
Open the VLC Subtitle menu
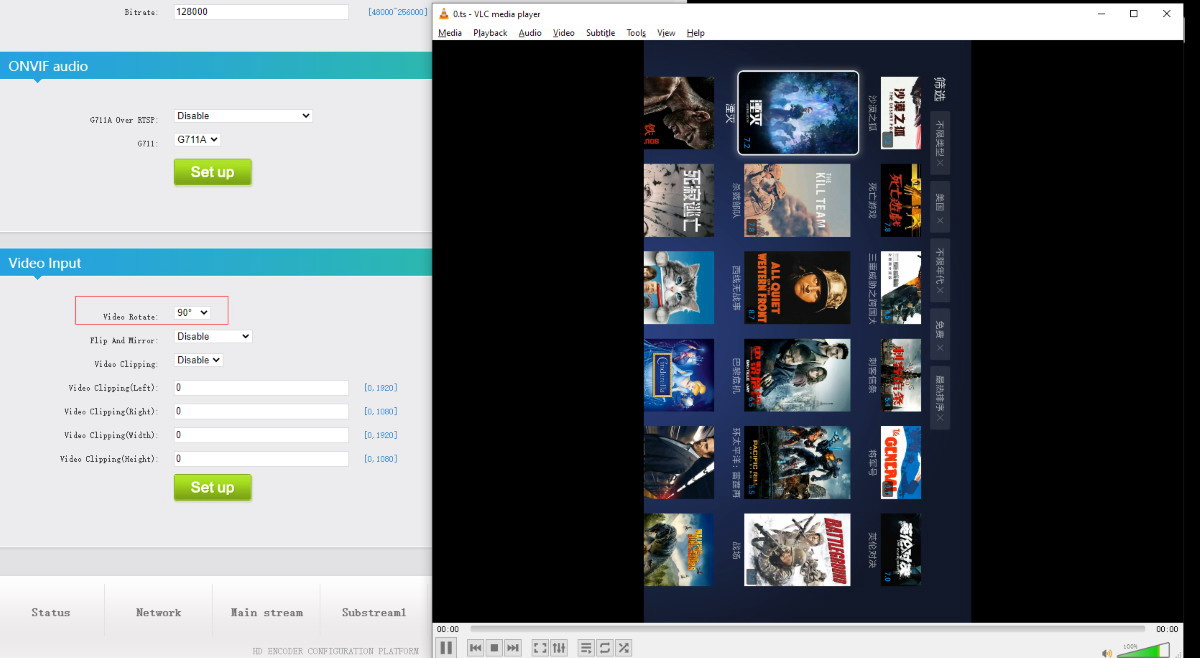coord(600,33)
